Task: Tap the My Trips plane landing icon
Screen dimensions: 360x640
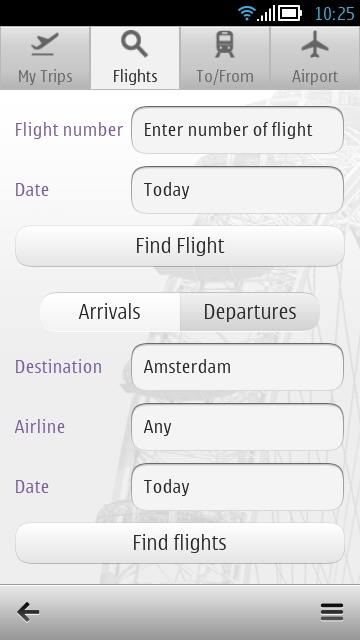Action: pos(45,44)
